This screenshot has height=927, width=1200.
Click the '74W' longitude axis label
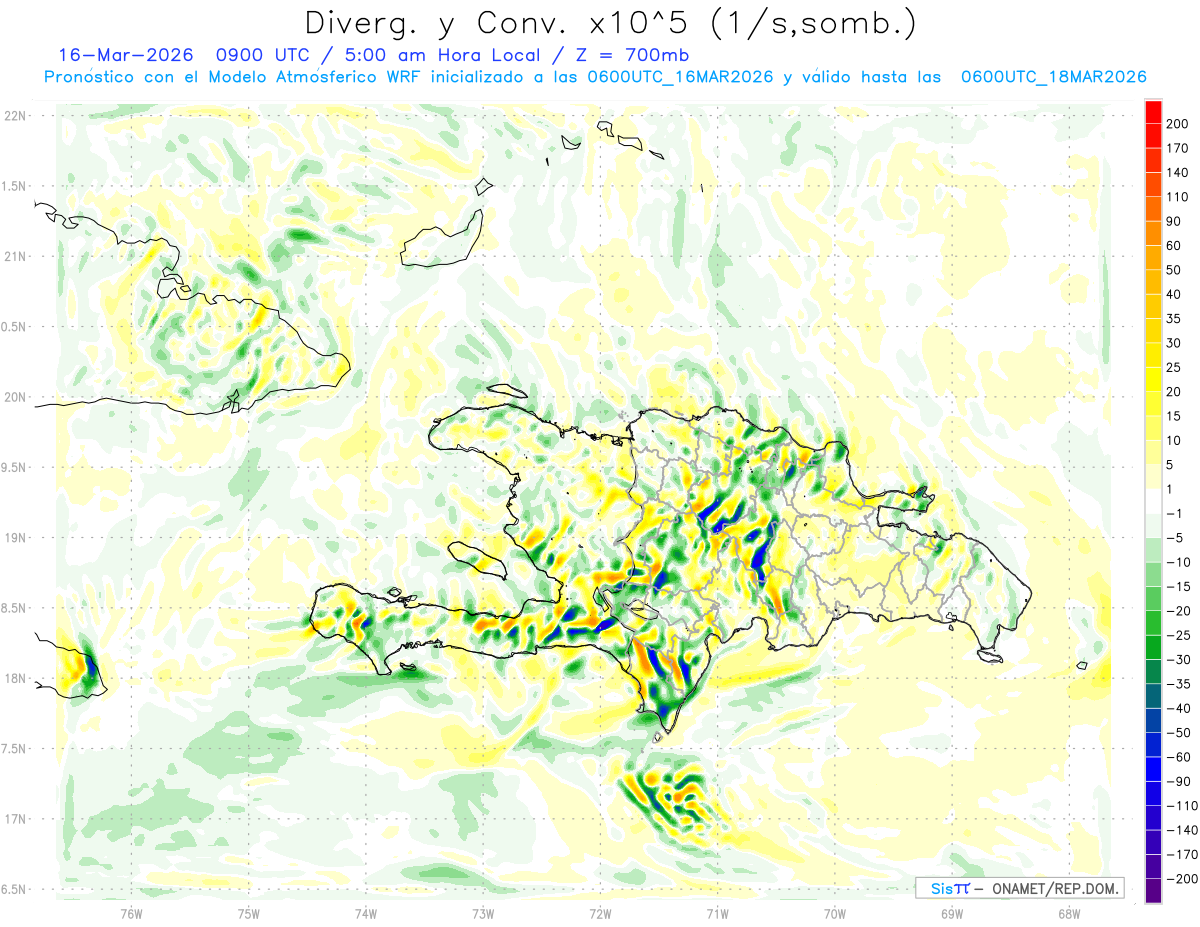[366, 912]
